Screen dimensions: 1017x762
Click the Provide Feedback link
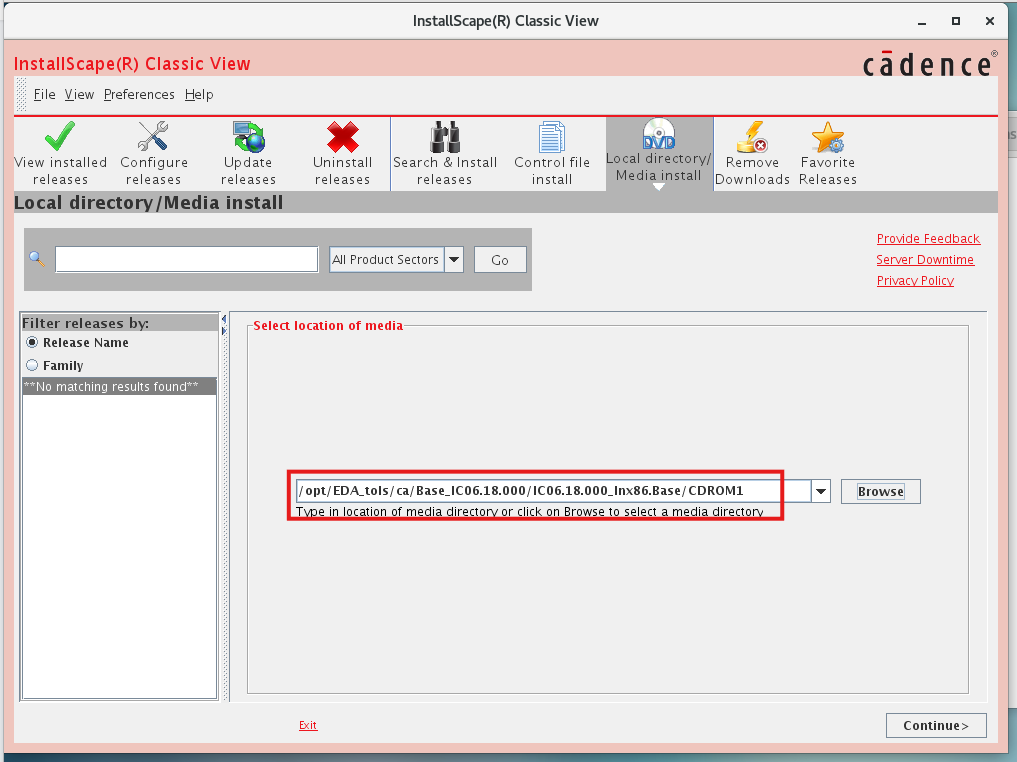point(928,239)
